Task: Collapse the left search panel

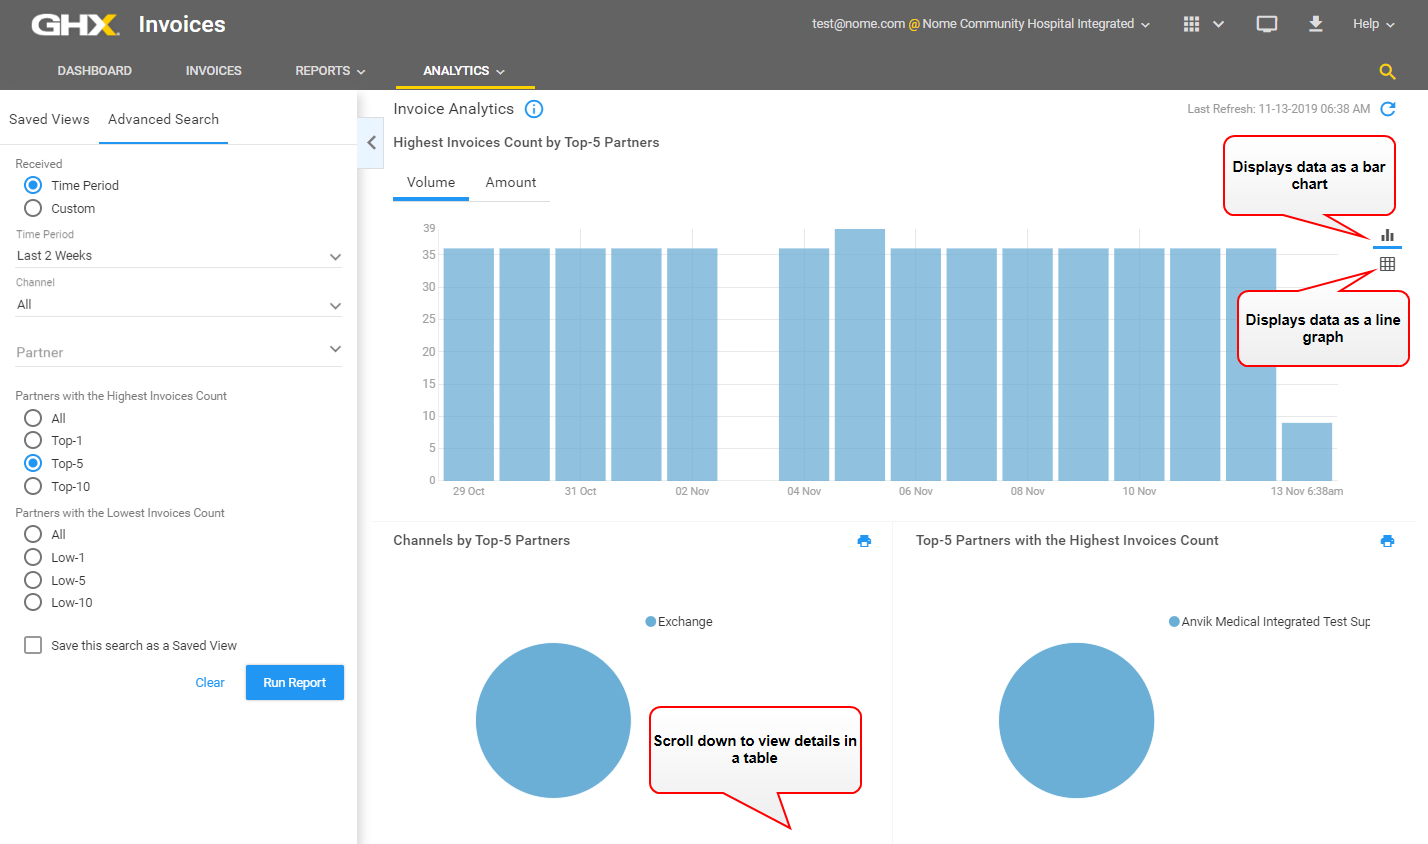Action: point(371,142)
